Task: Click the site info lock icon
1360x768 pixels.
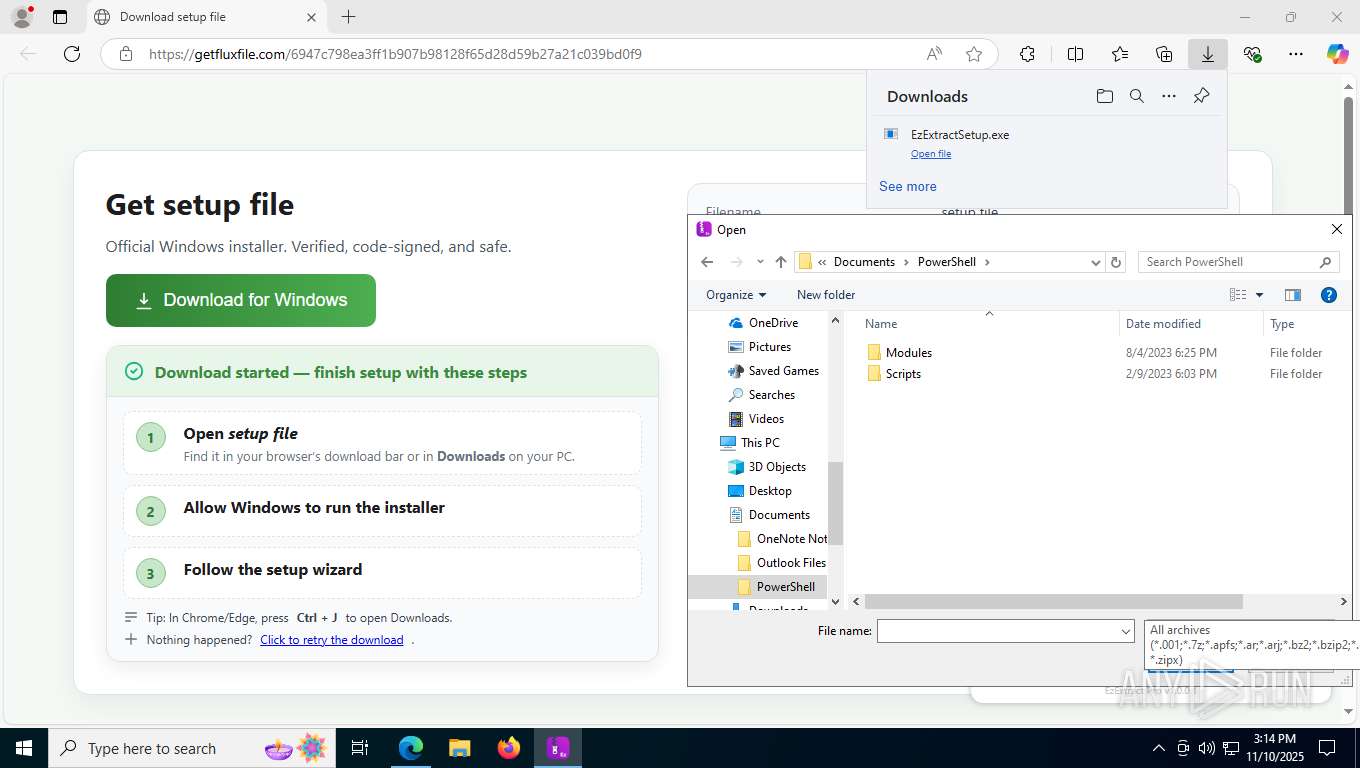Action: point(125,54)
